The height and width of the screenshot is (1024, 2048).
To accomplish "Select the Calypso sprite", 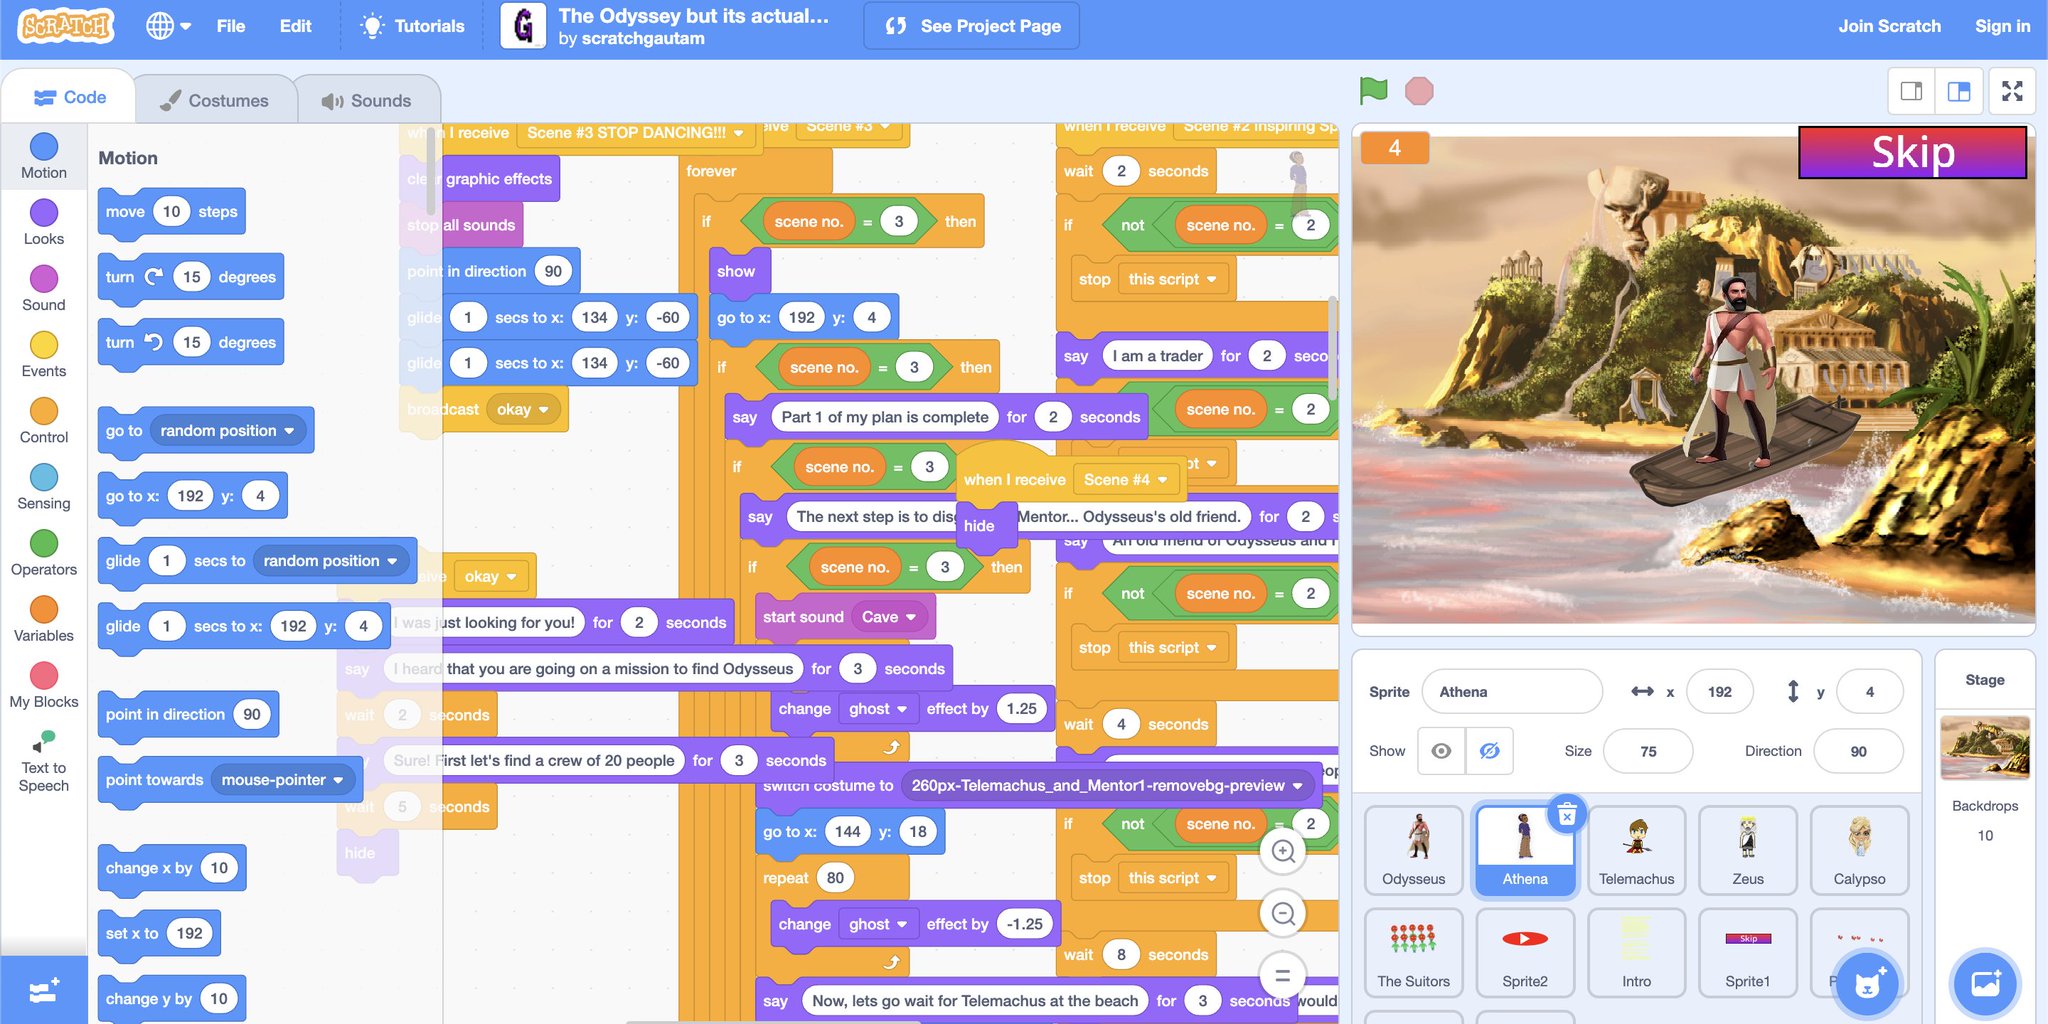I will 1859,850.
